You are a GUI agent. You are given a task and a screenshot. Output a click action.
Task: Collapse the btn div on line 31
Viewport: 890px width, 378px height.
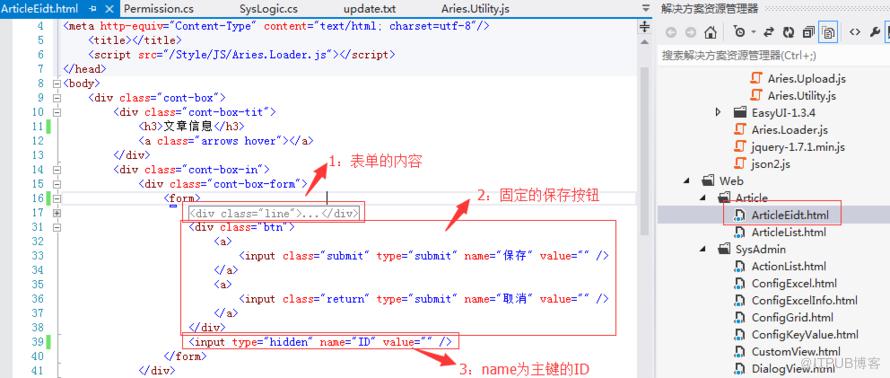(x=56, y=227)
